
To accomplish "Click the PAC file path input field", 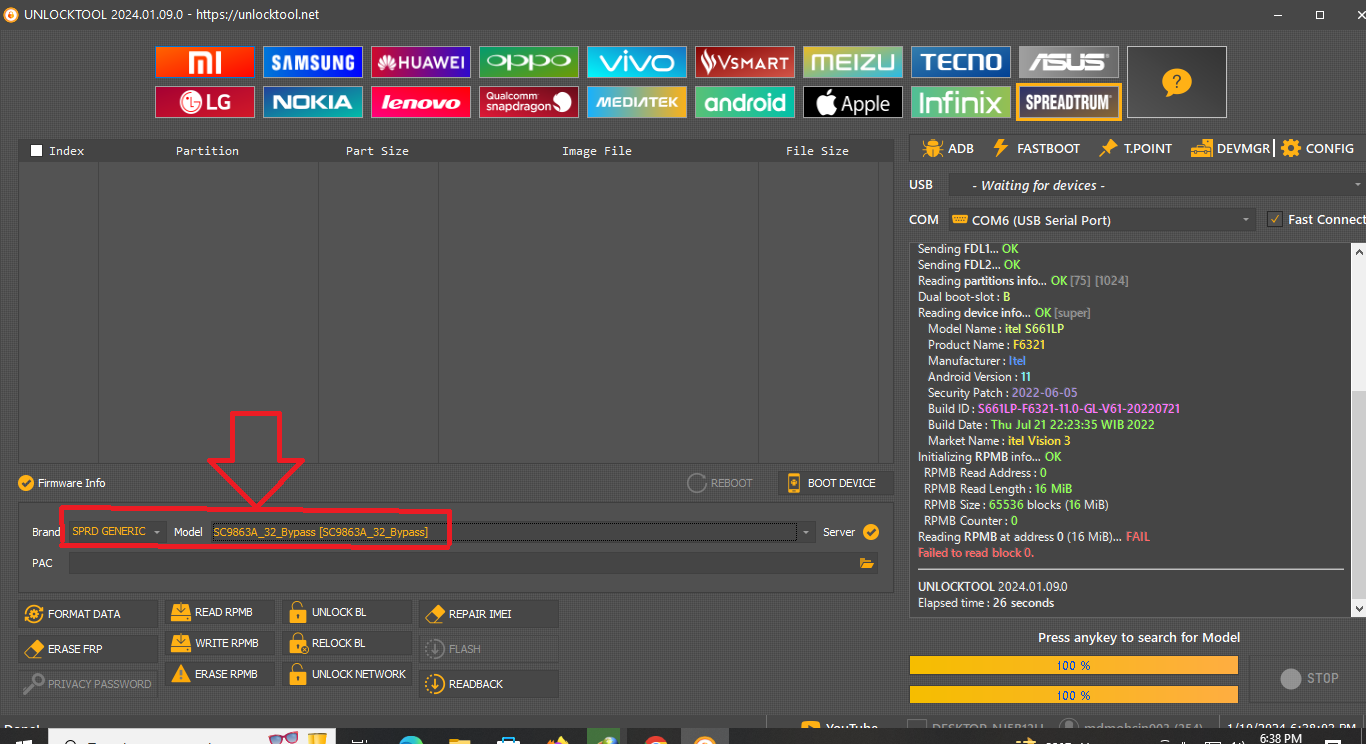I will [460, 564].
